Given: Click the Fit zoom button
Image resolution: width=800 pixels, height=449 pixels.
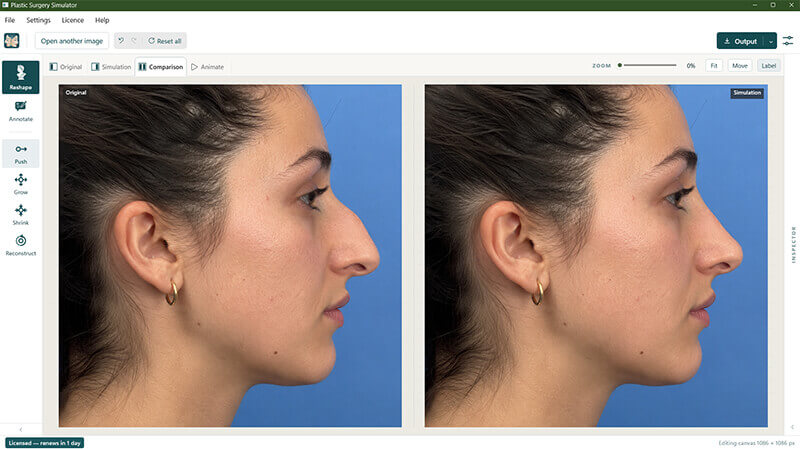Looking at the screenshot, I should coord(714,65).
